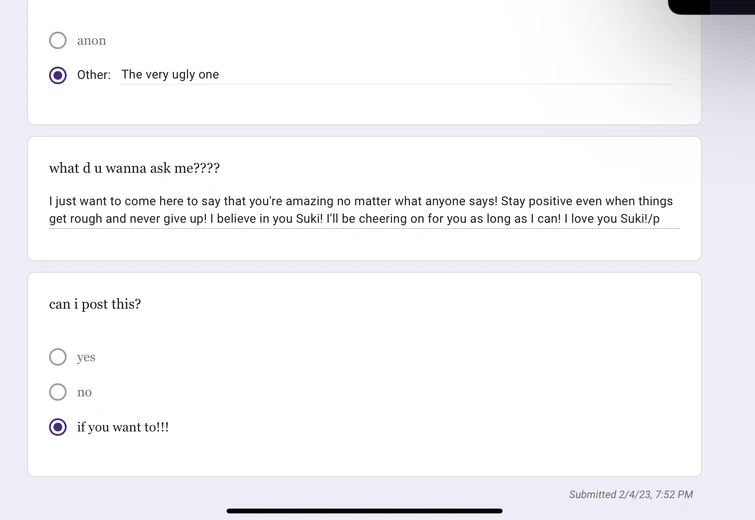Viewport: 755px width, 520px height.
Task: Click the "what d u wanna ask me????" heading
Action: (134, 168)
